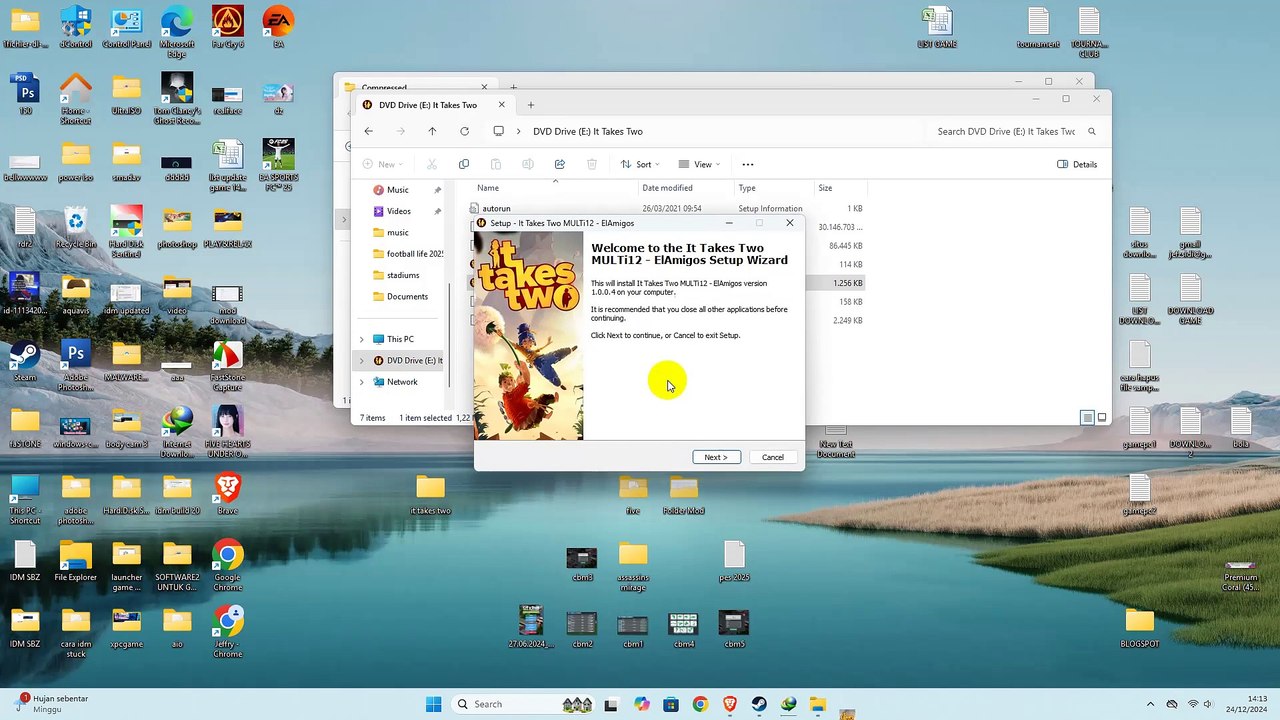The width and height of the screenshot is (1280, 720).
Task: Open File Explorer from the taskbar
Action: point(817,704)
